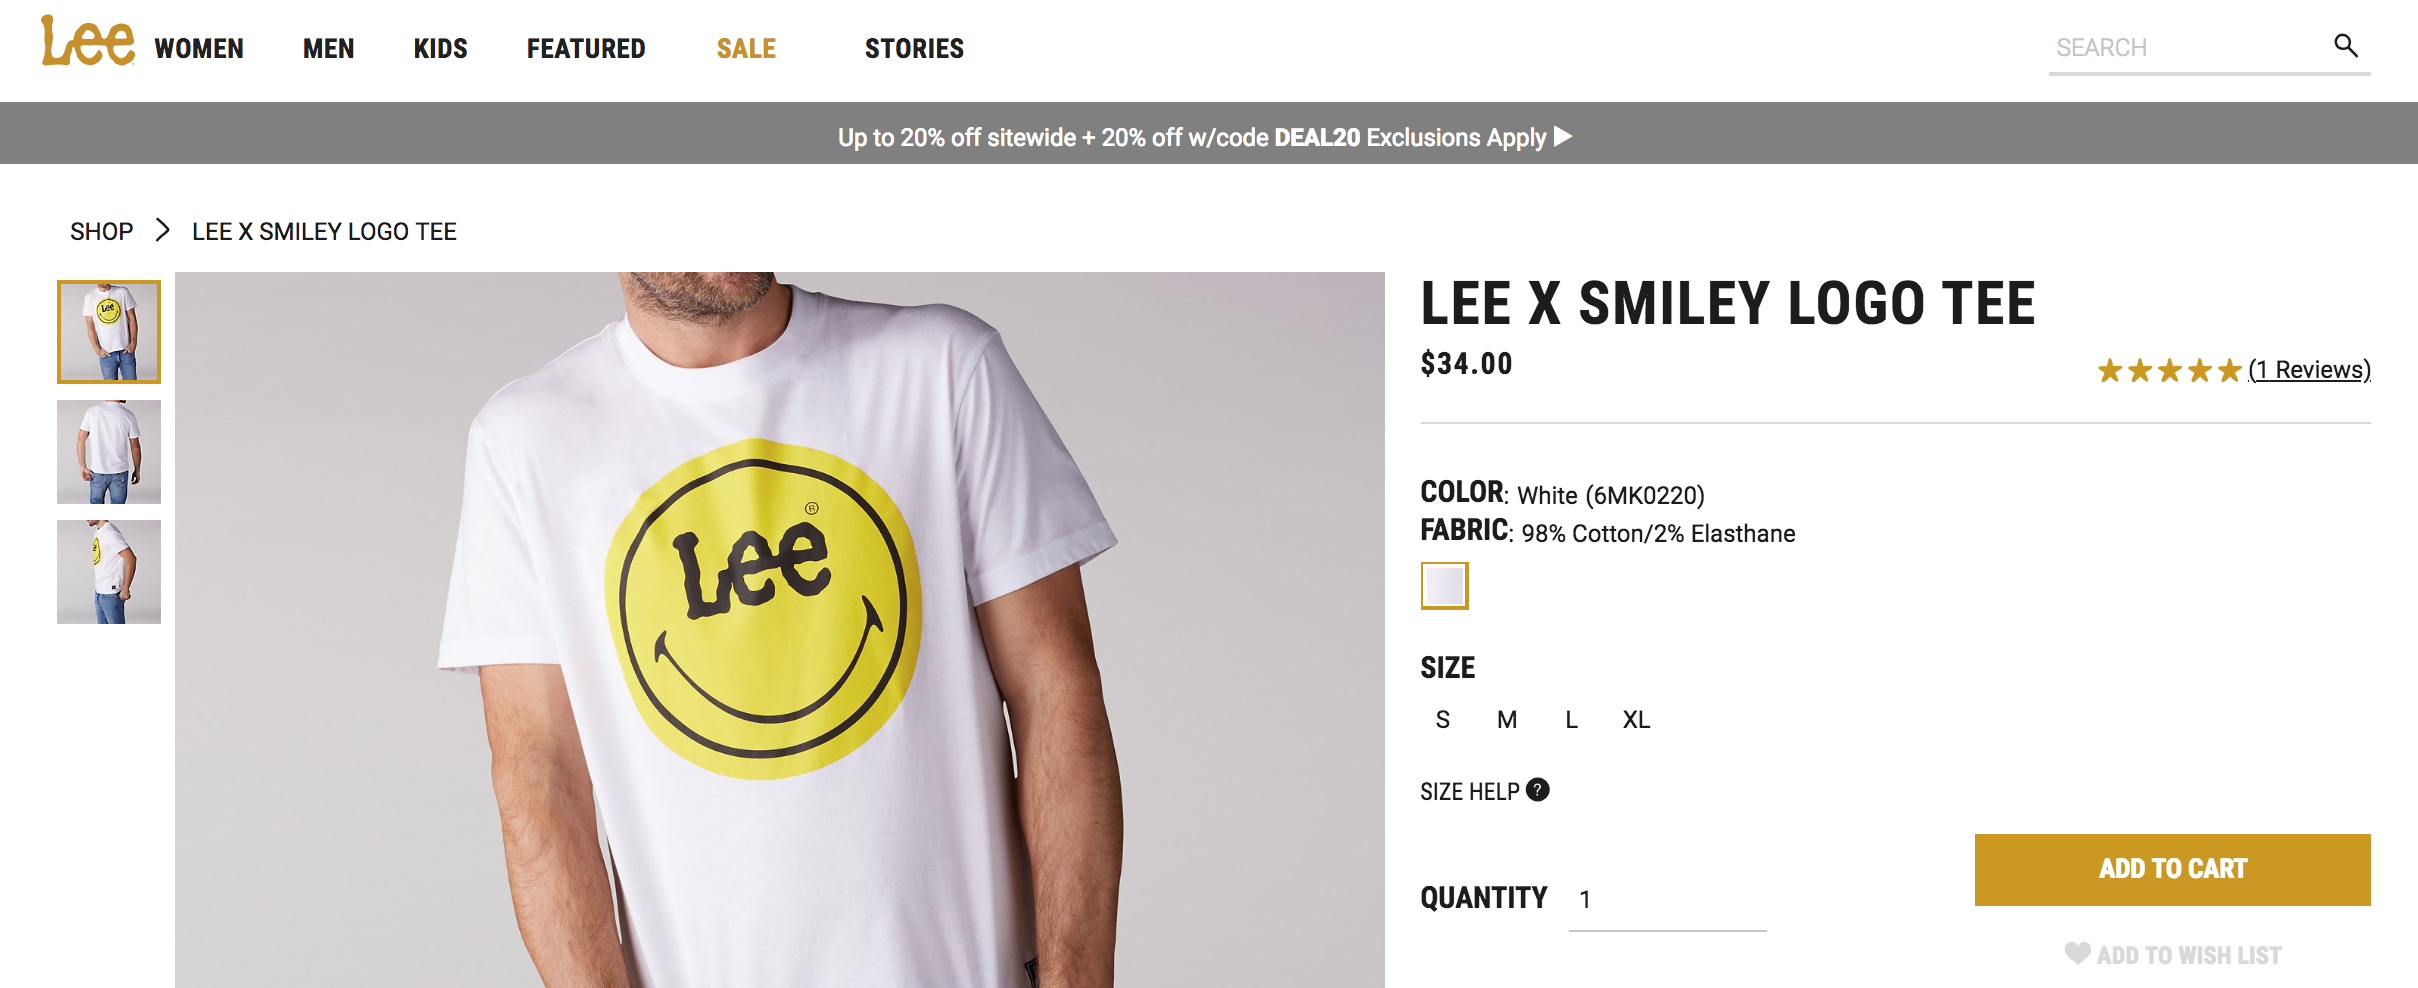The height and width of the screenshot is (988, 2418).
Task: Open the Size Help question mark icon
Action: point(1537,791)
